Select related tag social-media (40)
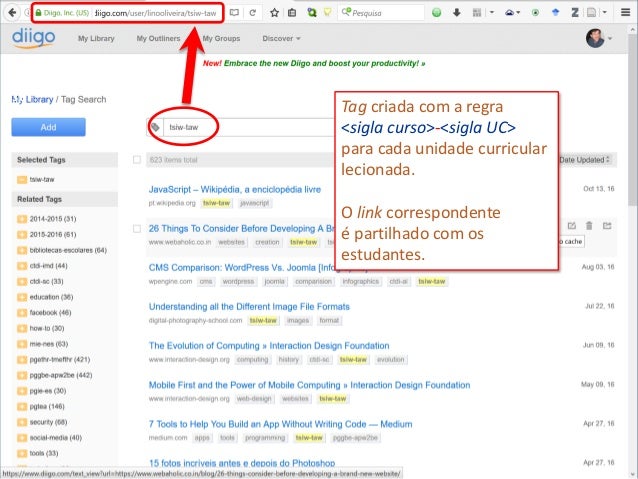Image resolution: width=638 pixels, height=479 pixels. pos(56,437)
